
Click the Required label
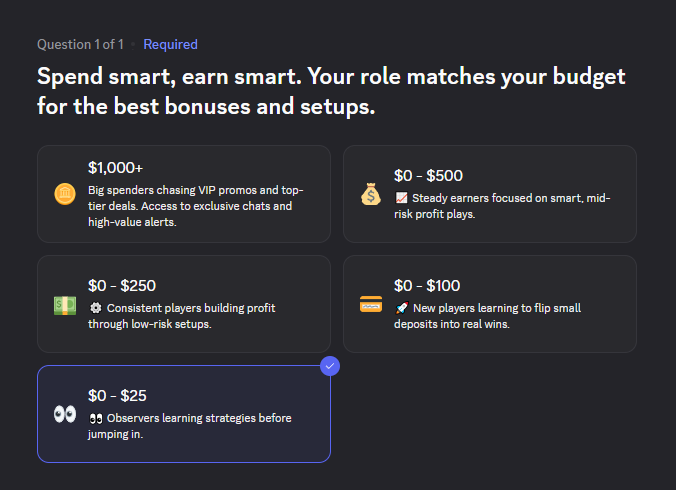pyautogui.click(x=170, y=44)
